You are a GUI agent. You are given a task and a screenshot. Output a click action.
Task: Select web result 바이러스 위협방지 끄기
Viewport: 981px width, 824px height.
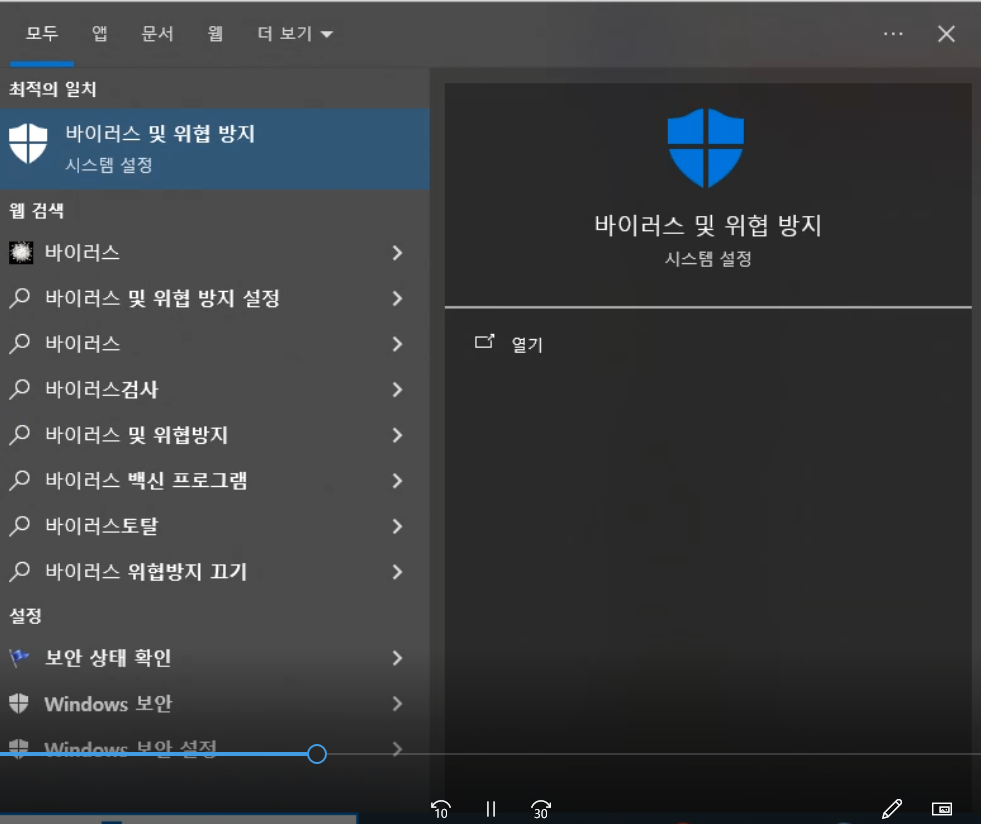[146, 572]
